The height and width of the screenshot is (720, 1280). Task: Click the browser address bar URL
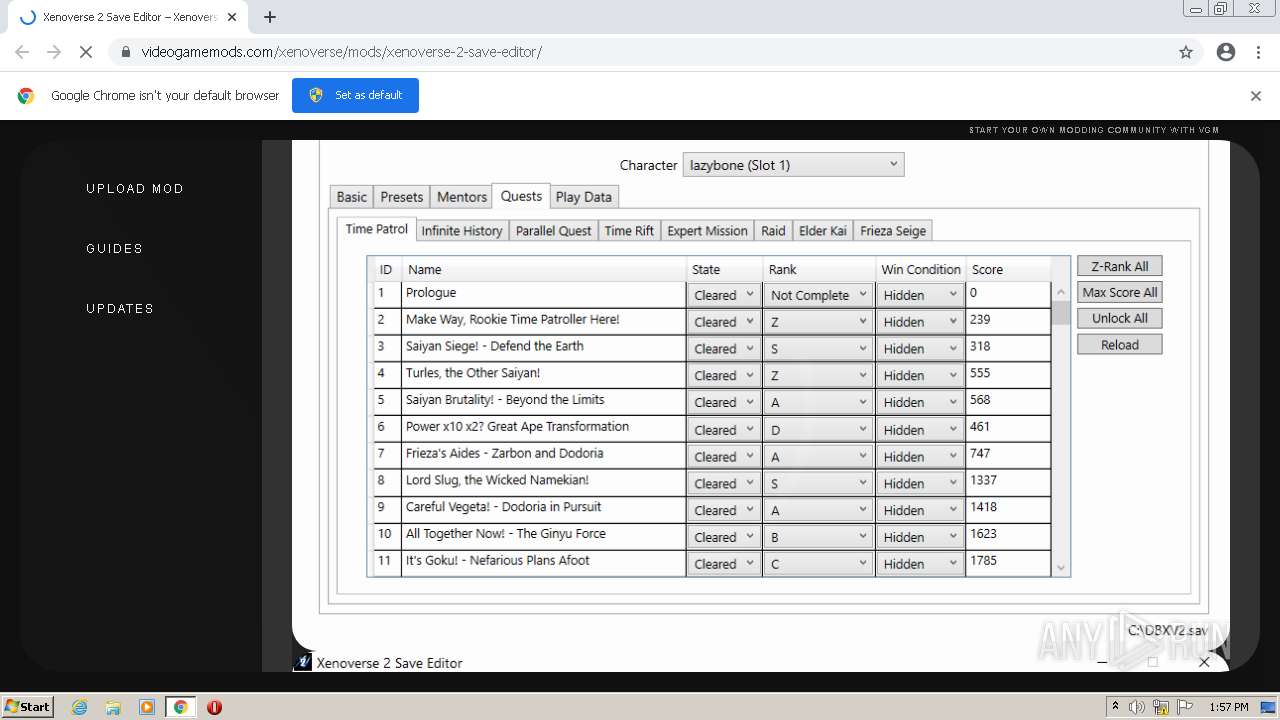click(341, 52)
